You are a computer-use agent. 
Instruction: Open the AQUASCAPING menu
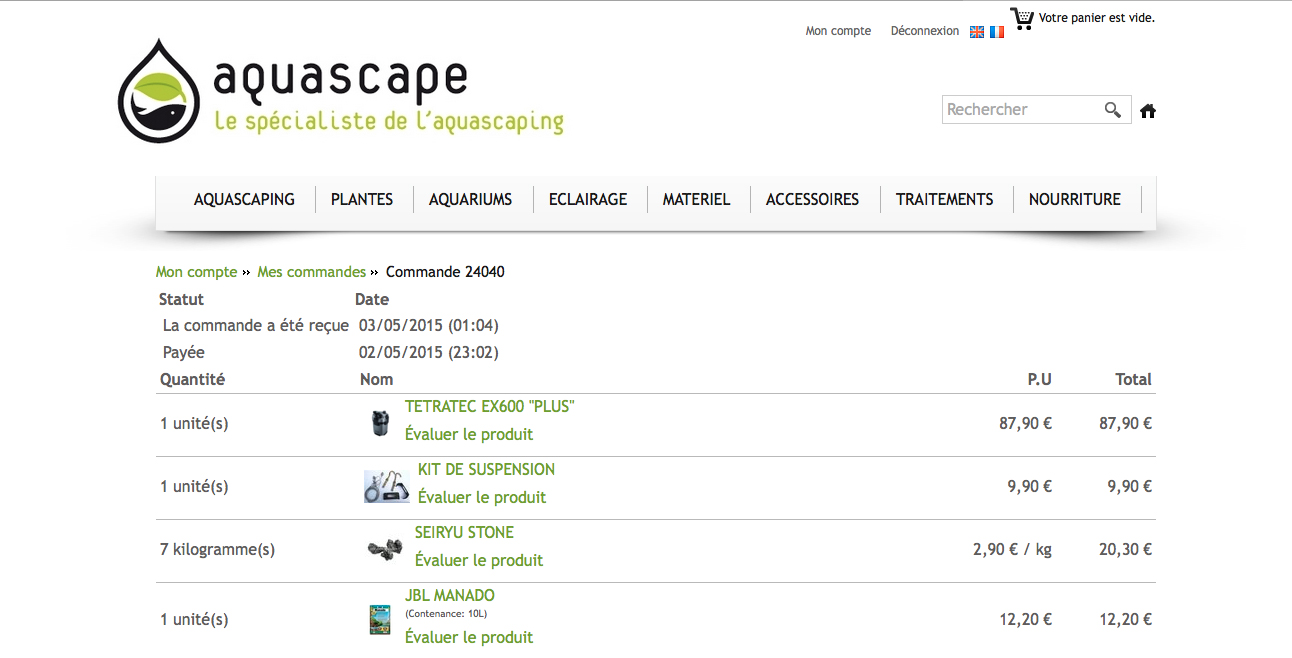(x=244, y=199)
